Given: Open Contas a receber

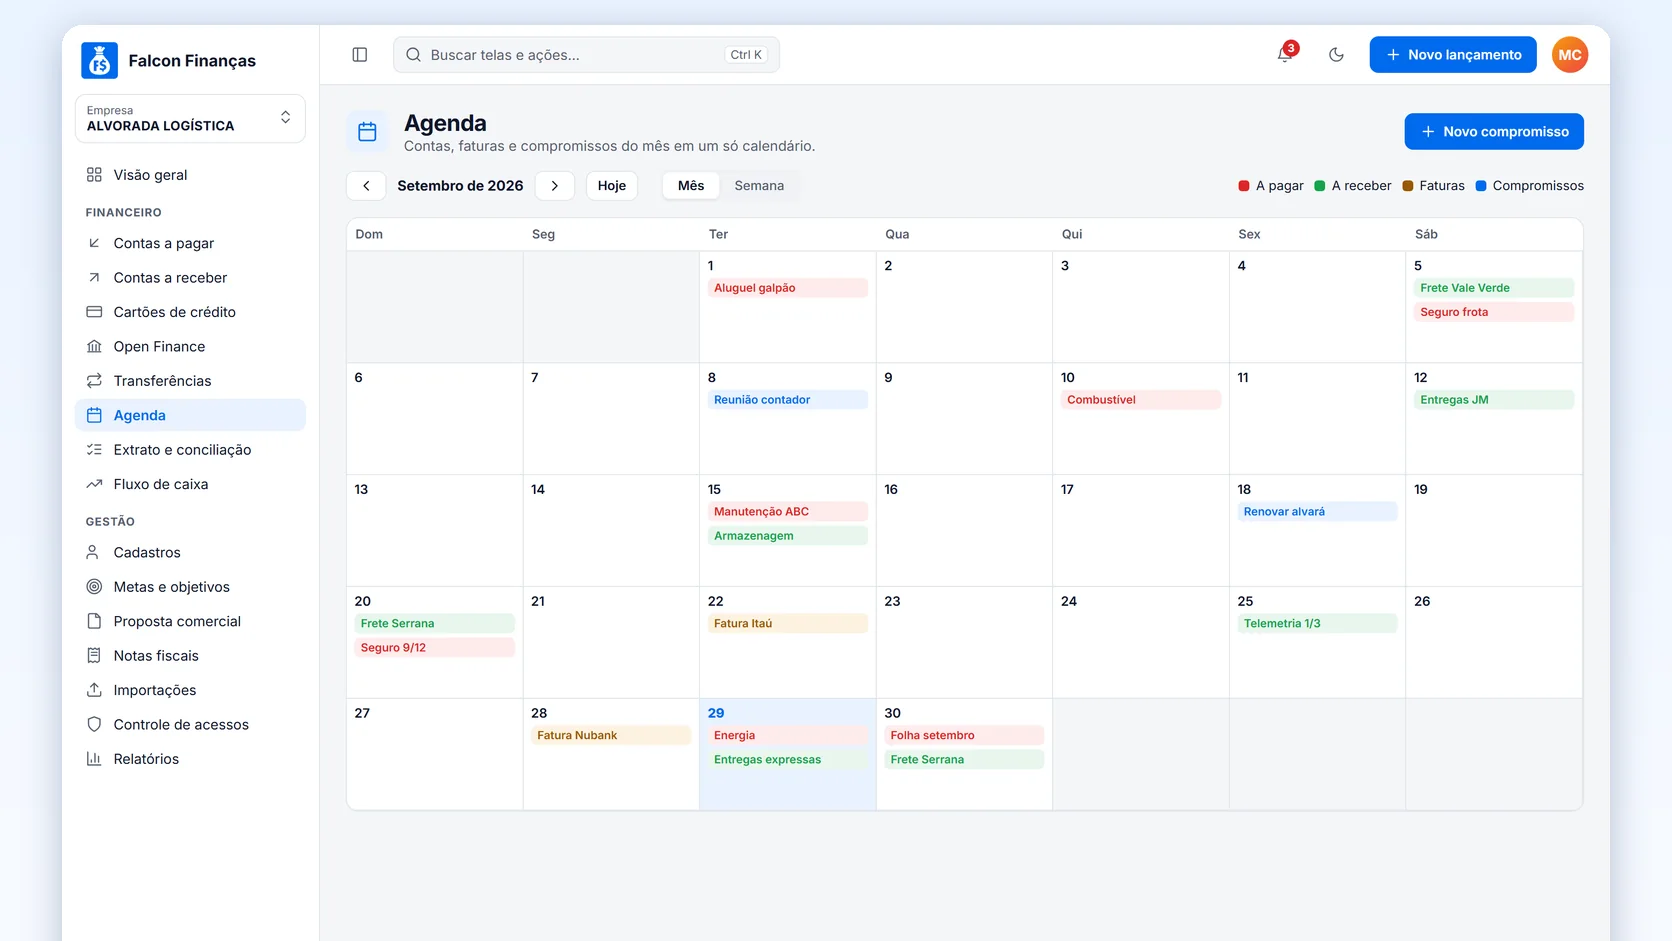Looking at the screenshot, I should (190, 278).
